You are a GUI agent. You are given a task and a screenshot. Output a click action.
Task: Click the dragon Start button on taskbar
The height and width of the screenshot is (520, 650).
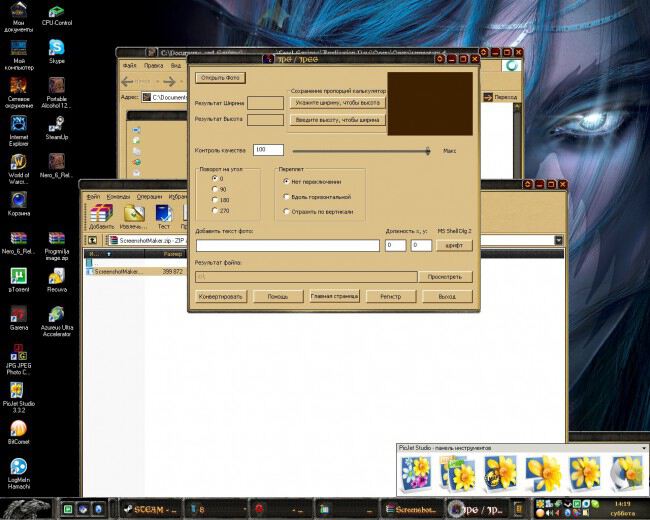27,508
